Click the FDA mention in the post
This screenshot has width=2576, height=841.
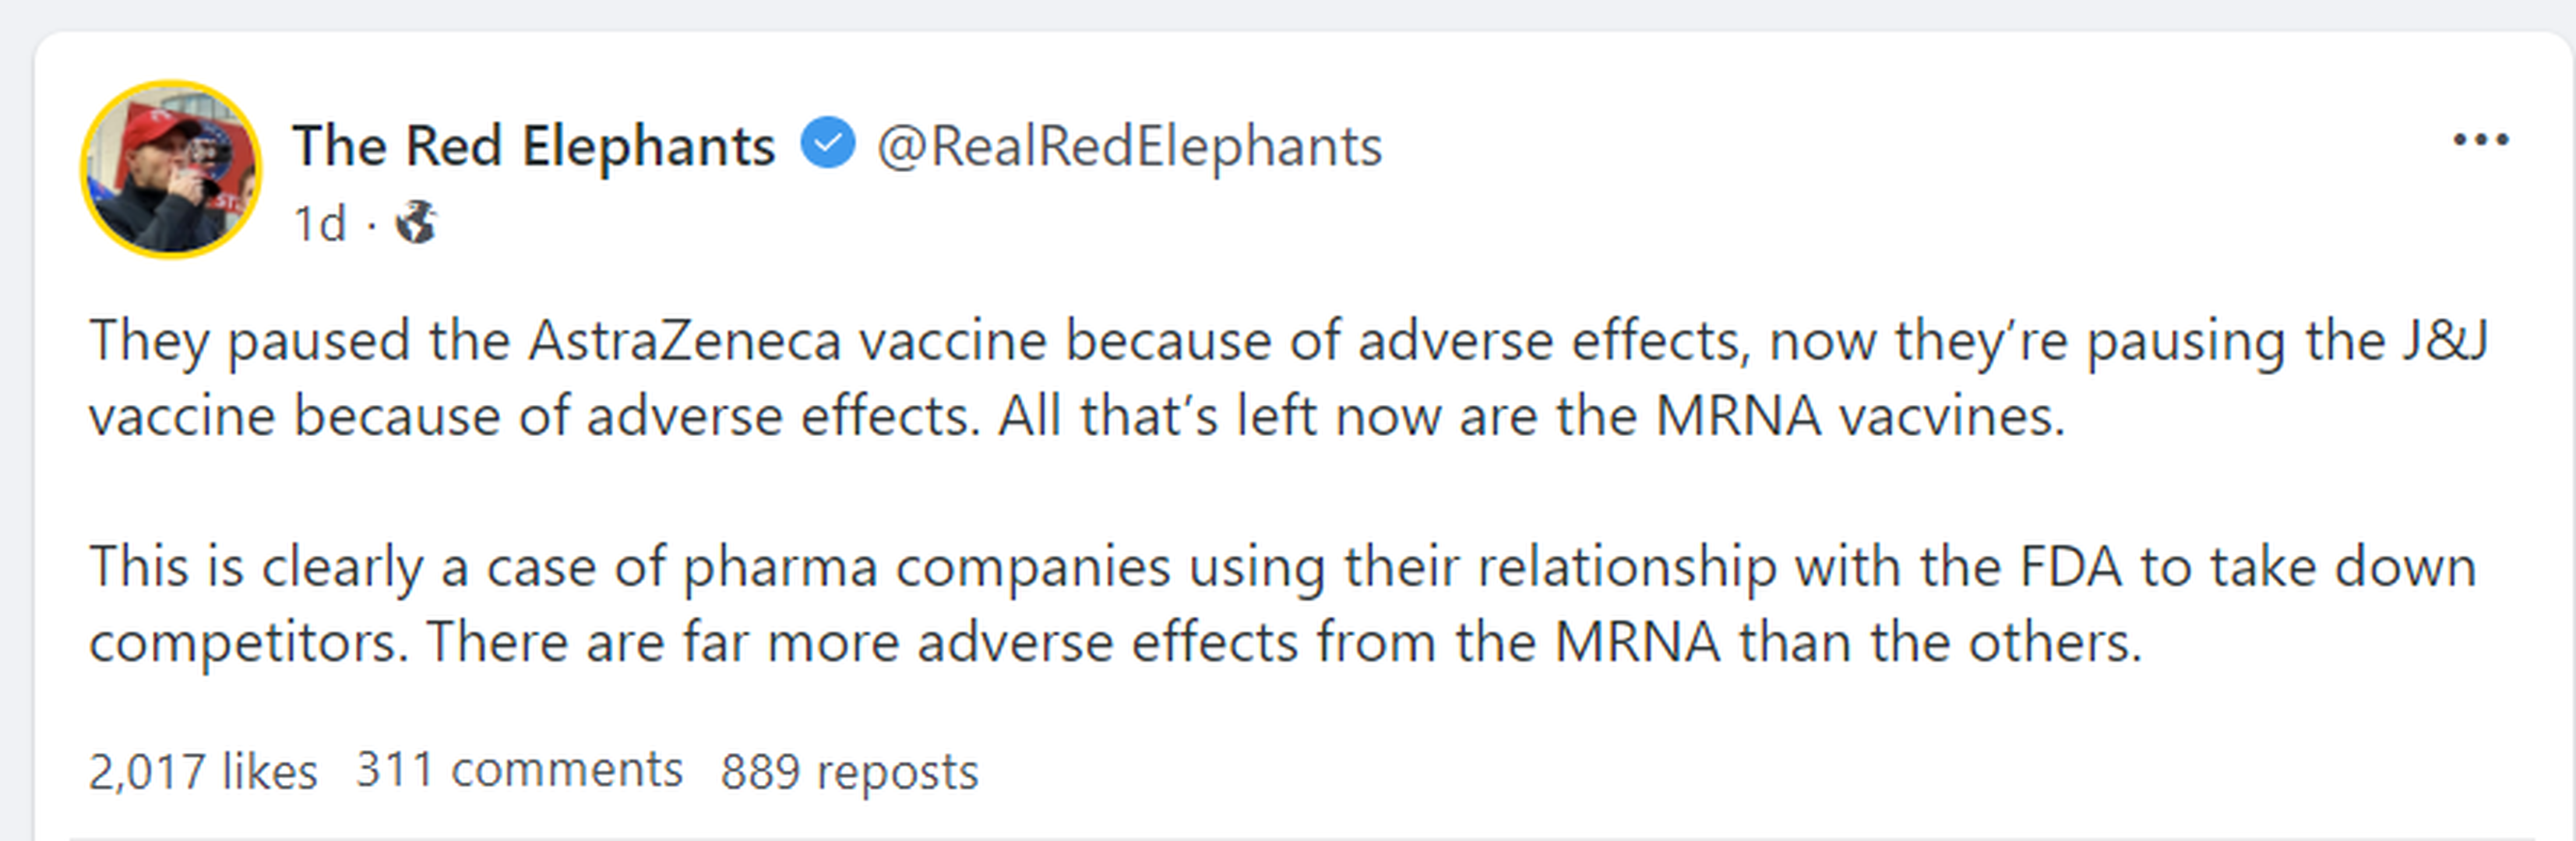(x=2069, y=567)
